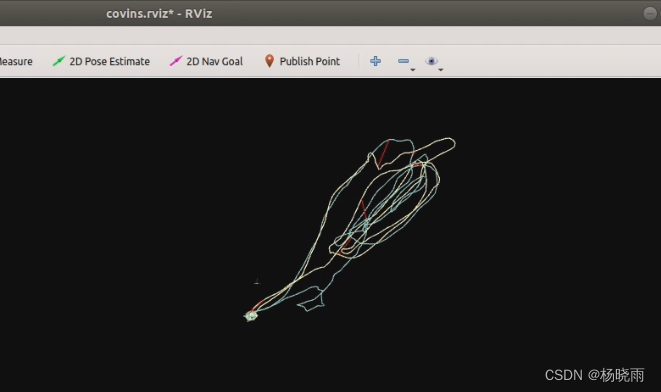Minimize the RViz window
The height and width of the screenshot is (392, 661).
coord(650,13)
